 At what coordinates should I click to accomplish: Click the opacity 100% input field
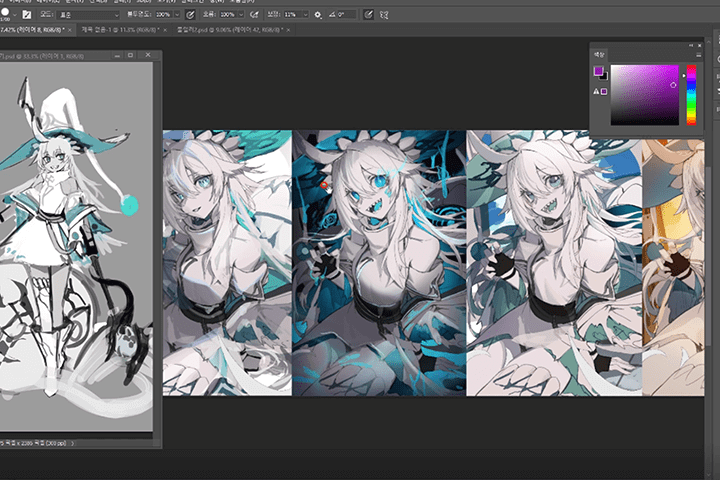163,15
